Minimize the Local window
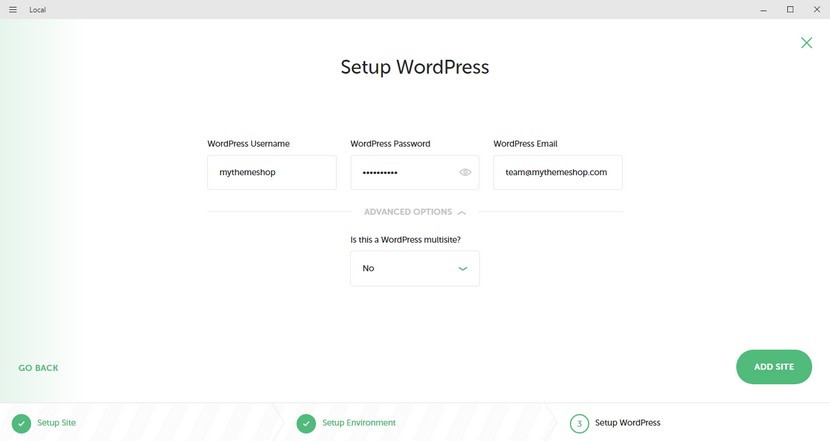The height and width of the screenshot is (441, 830). tap(763, 10)
